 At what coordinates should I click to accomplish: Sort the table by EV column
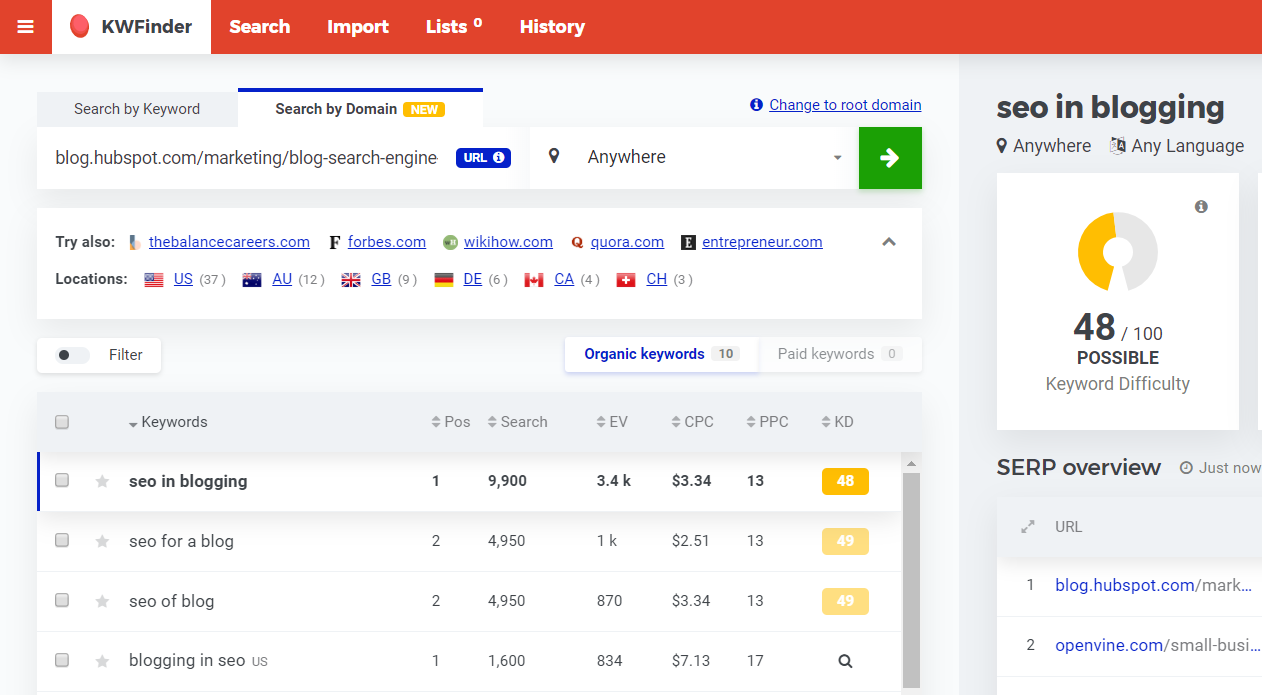612,422
